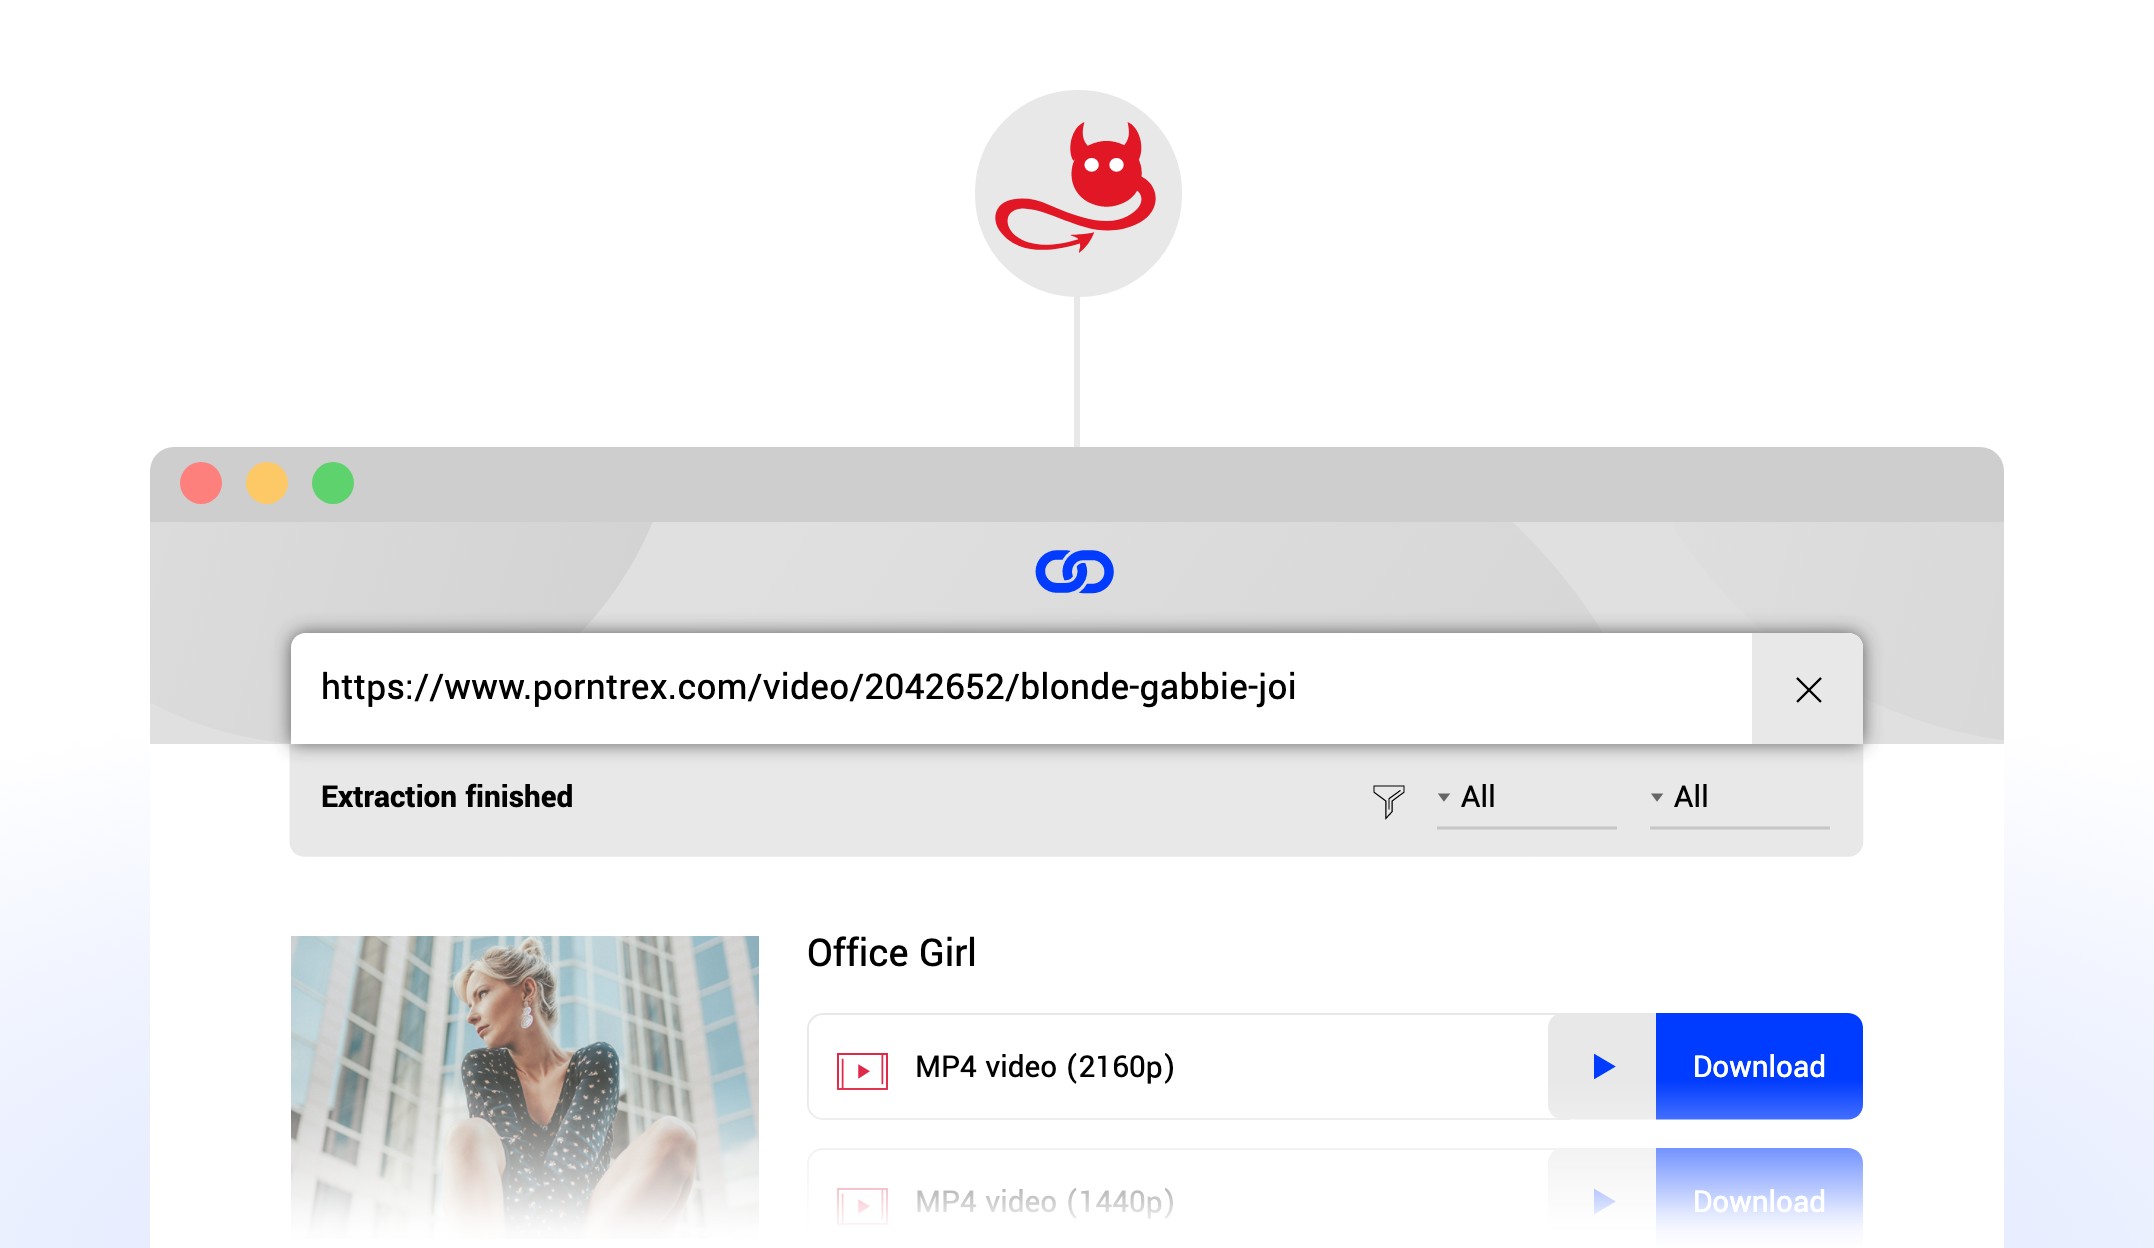Download the MP4 video 2160p

click(x=1759, y=1066)
